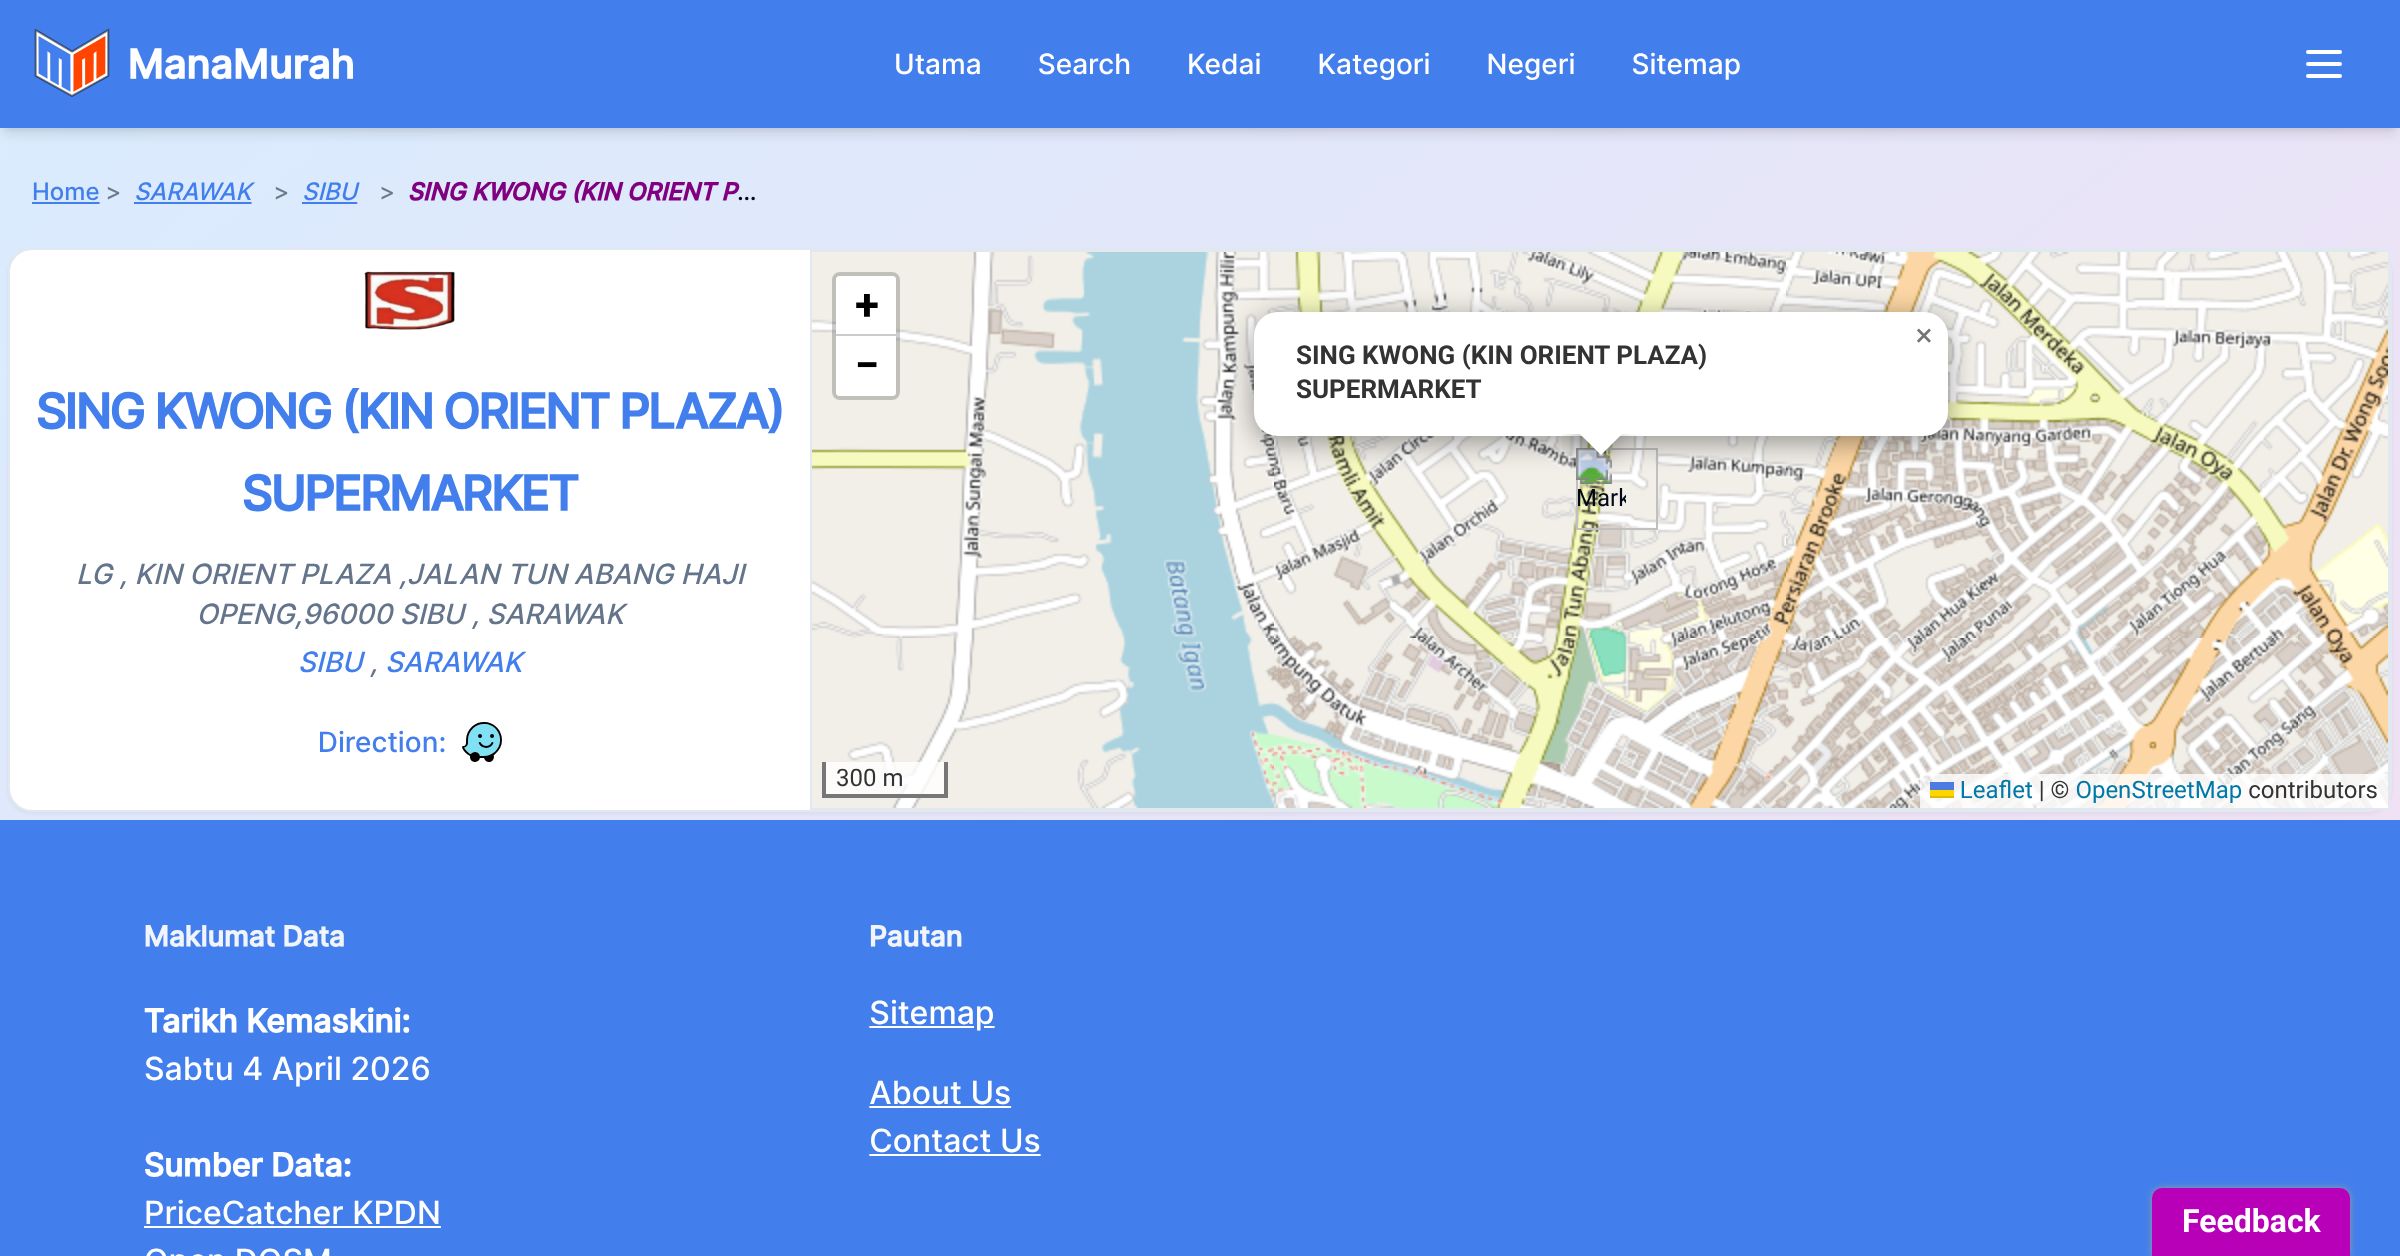Screen dimensions: 2400x1256
Task: Open PriceCatcher KPDN source link
Action: [x=292, y=1212]
